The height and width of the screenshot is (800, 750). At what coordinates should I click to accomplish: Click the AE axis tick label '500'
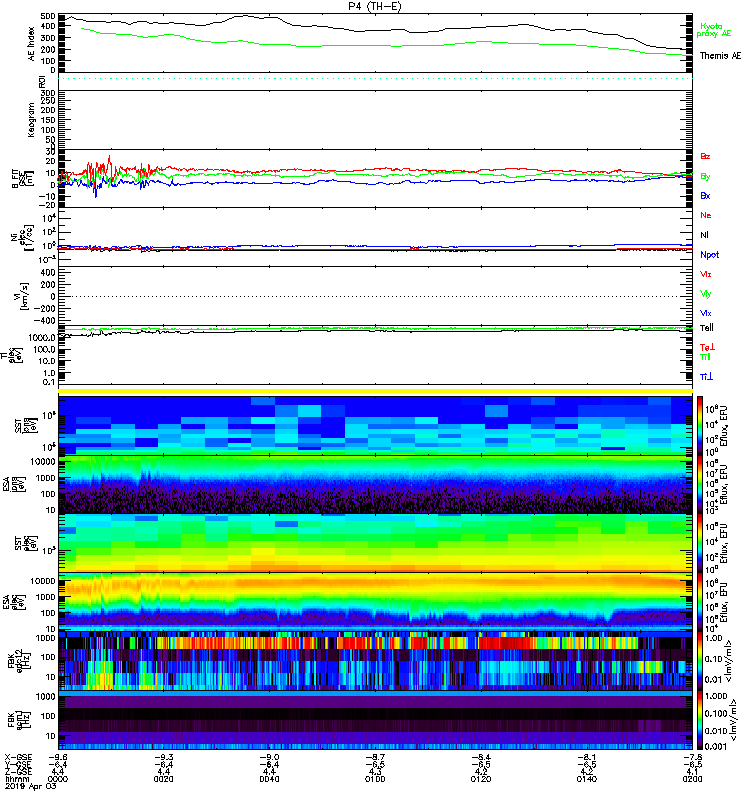48,17
